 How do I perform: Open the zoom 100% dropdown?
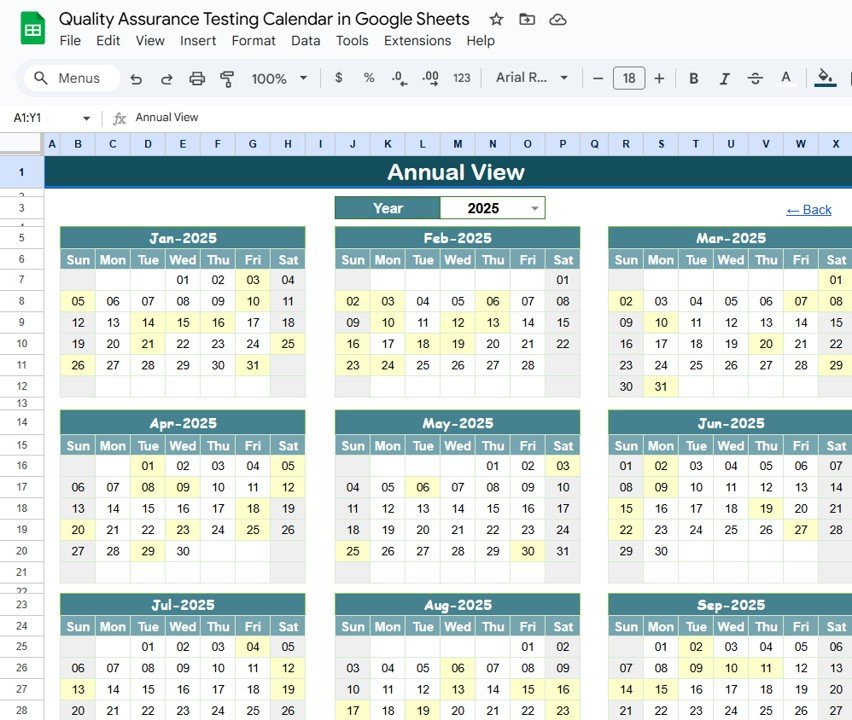277,78
